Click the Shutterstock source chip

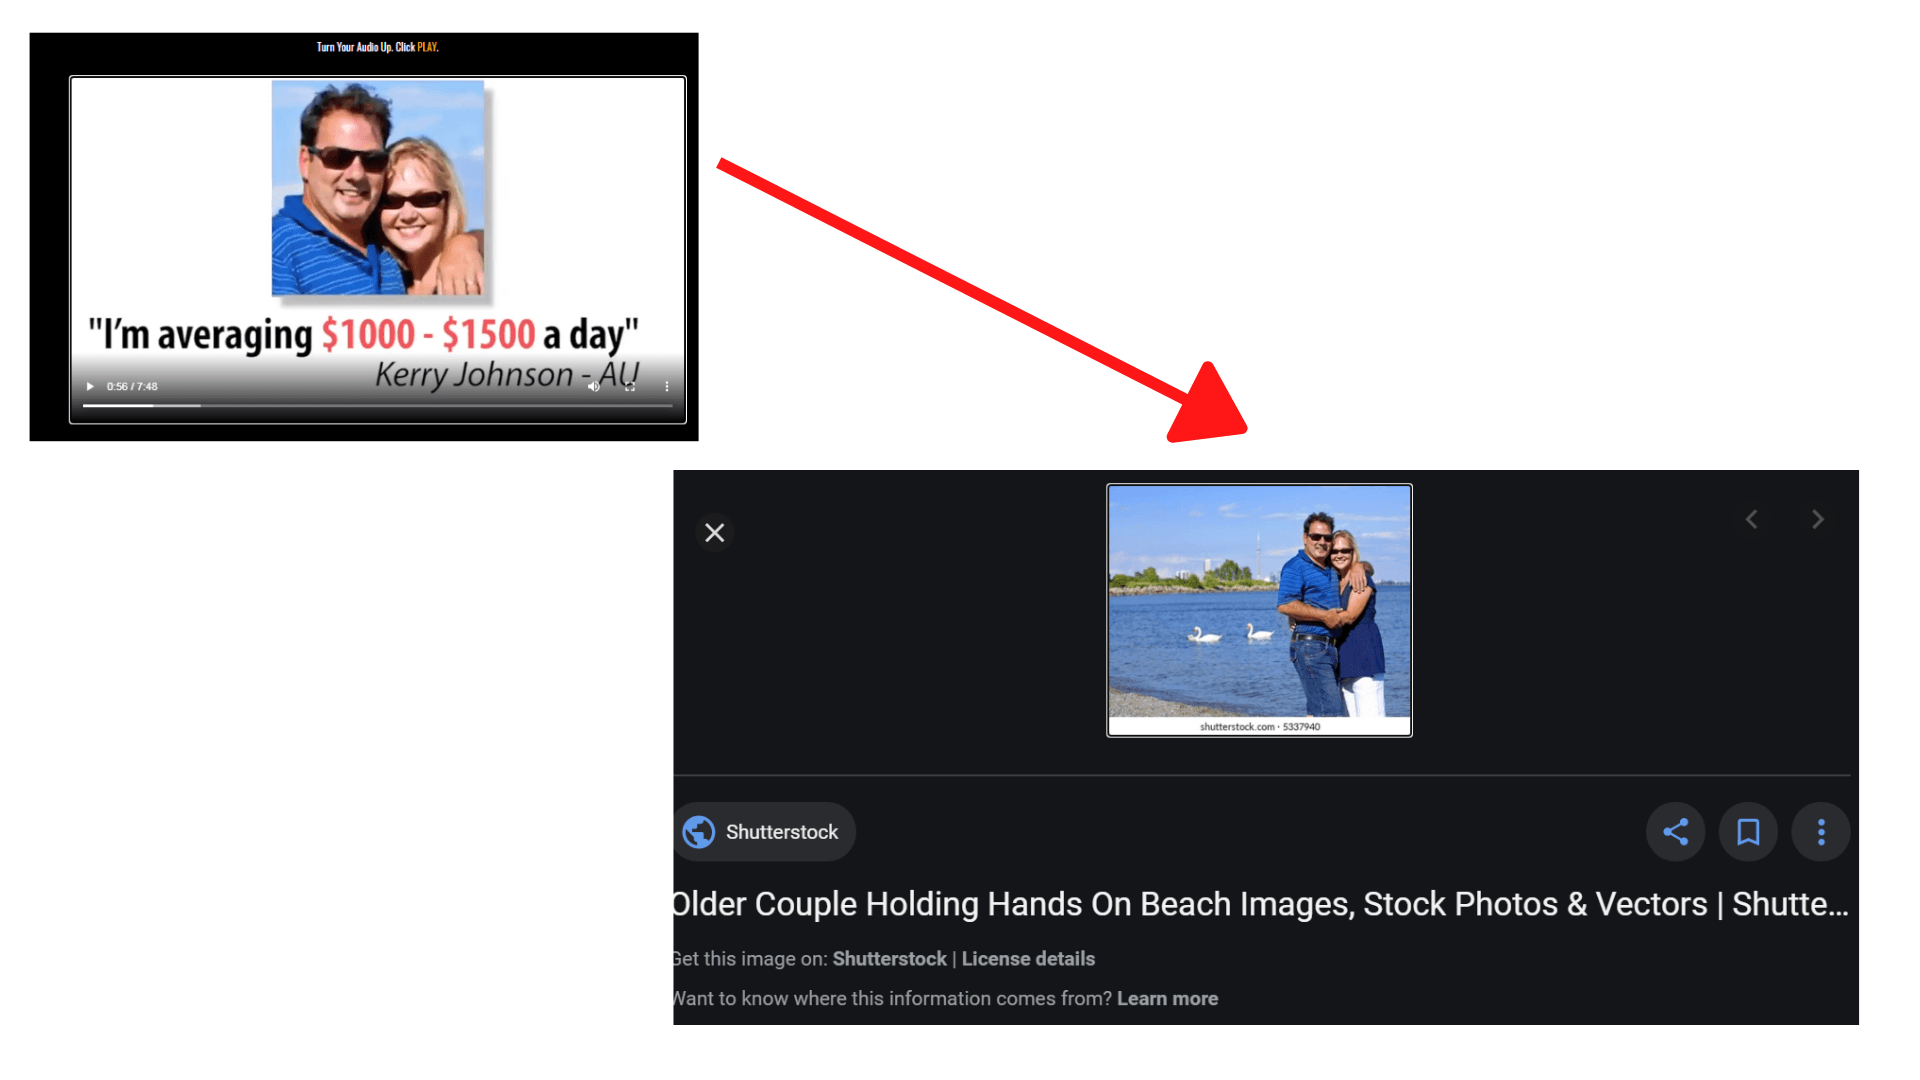pos(765,832)
